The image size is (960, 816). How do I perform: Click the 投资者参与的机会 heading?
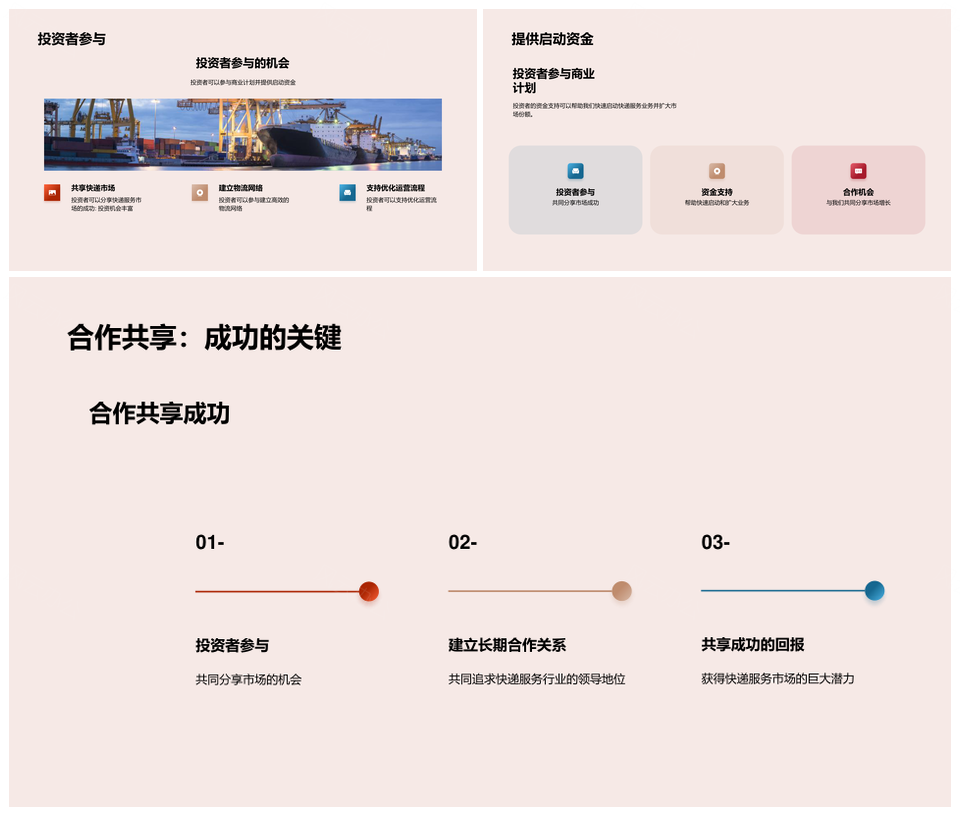(x=243, y=63)
